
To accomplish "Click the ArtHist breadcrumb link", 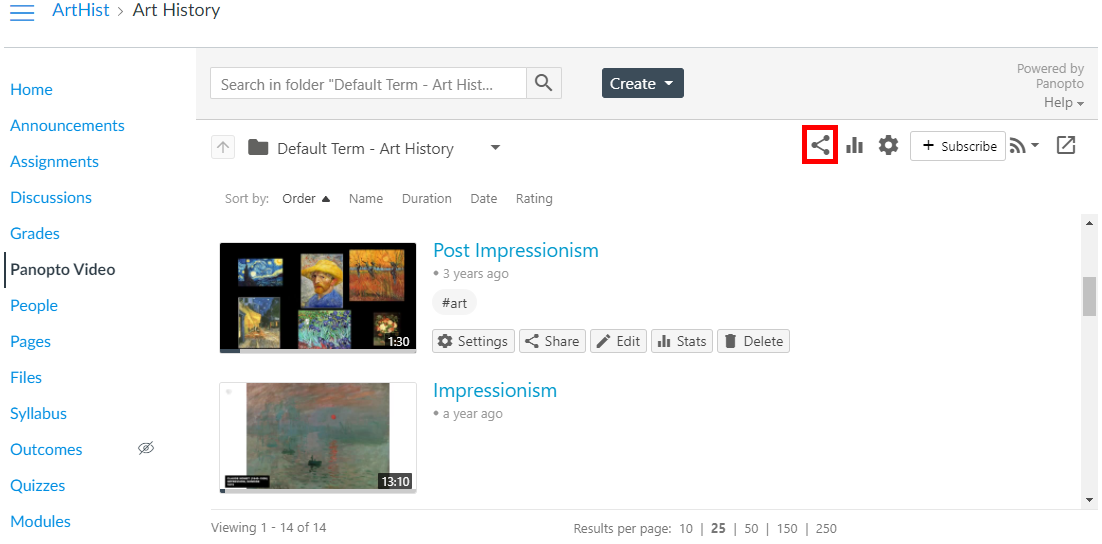I will pyautogui.click(x=83, y=11).
